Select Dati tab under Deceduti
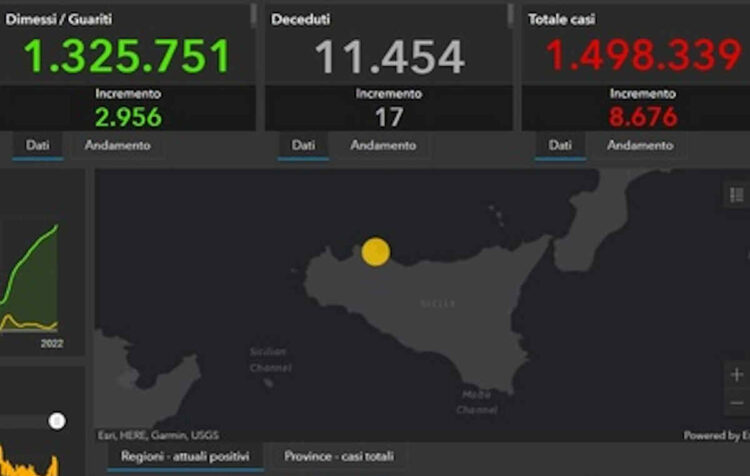 (303, 146)
